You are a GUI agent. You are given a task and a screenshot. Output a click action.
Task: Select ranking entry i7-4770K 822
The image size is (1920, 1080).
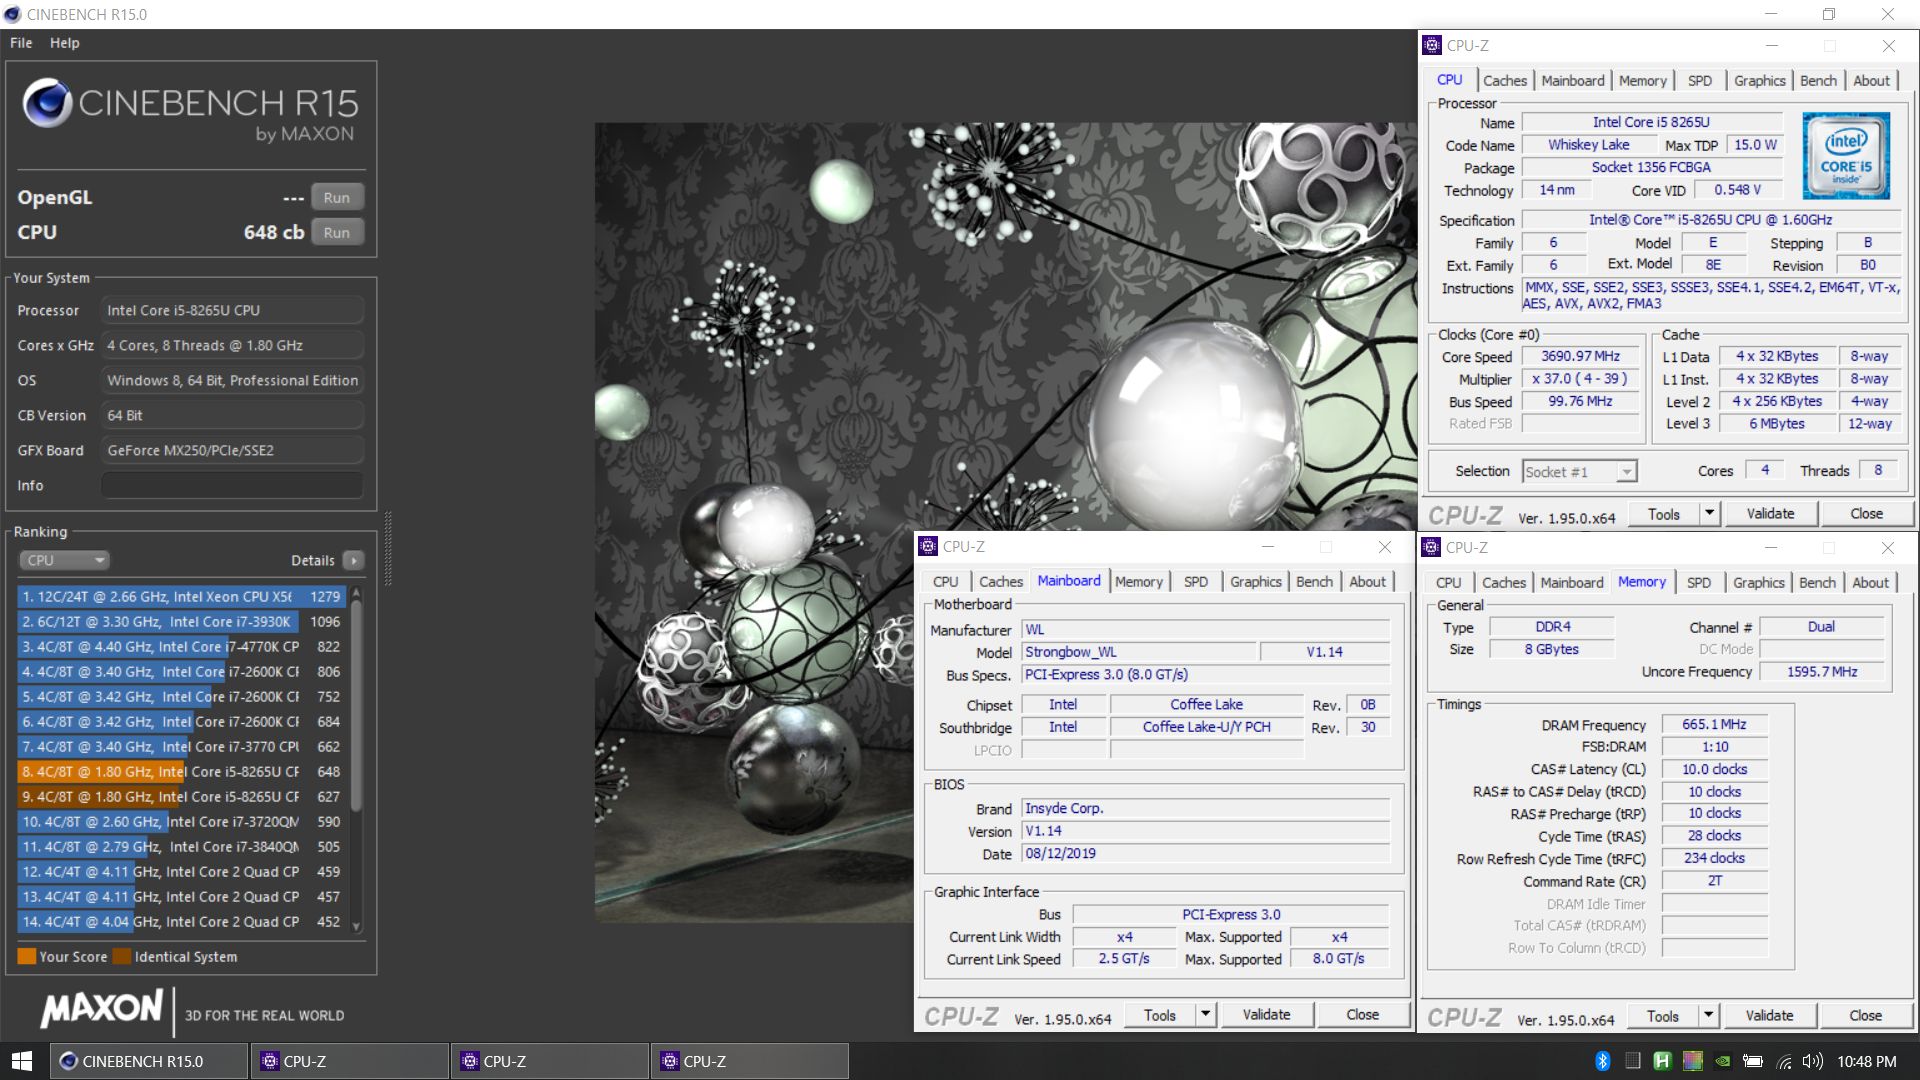[181, 646]
